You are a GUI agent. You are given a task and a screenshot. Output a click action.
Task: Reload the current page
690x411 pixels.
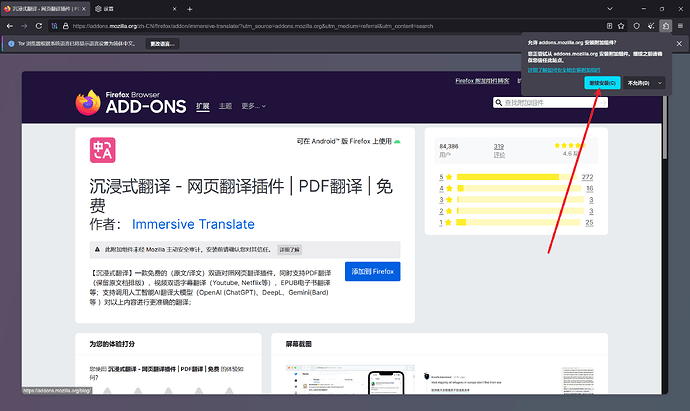point(39,26)
